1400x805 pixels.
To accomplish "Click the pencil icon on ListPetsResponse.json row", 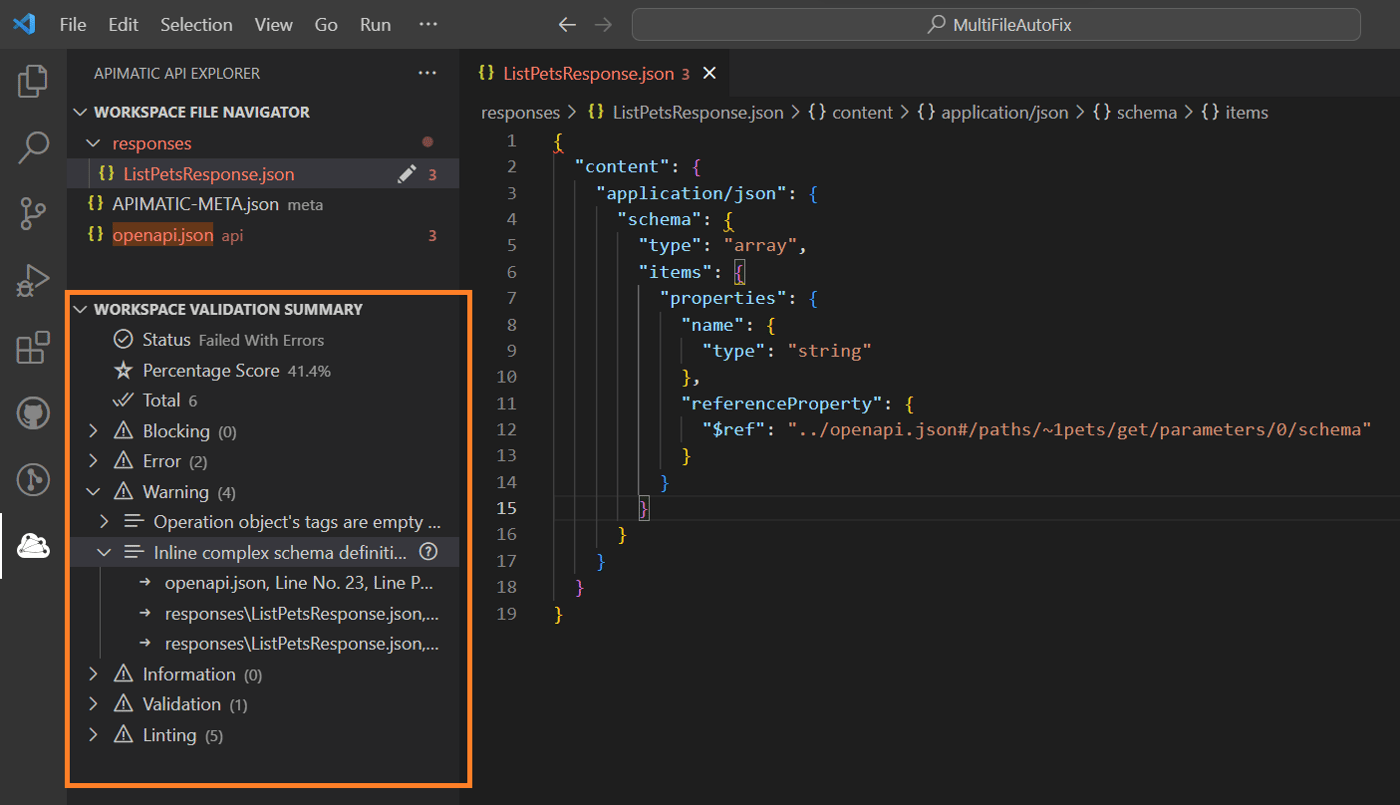I will pos(406,174).
